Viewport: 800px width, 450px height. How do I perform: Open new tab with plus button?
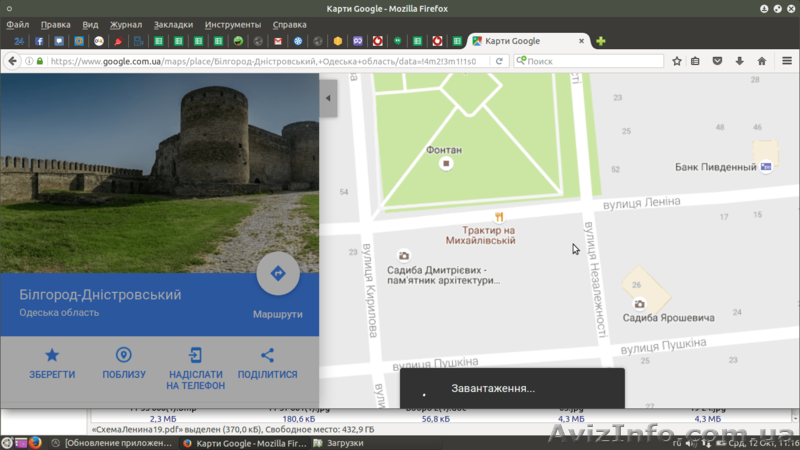[600, 41]
